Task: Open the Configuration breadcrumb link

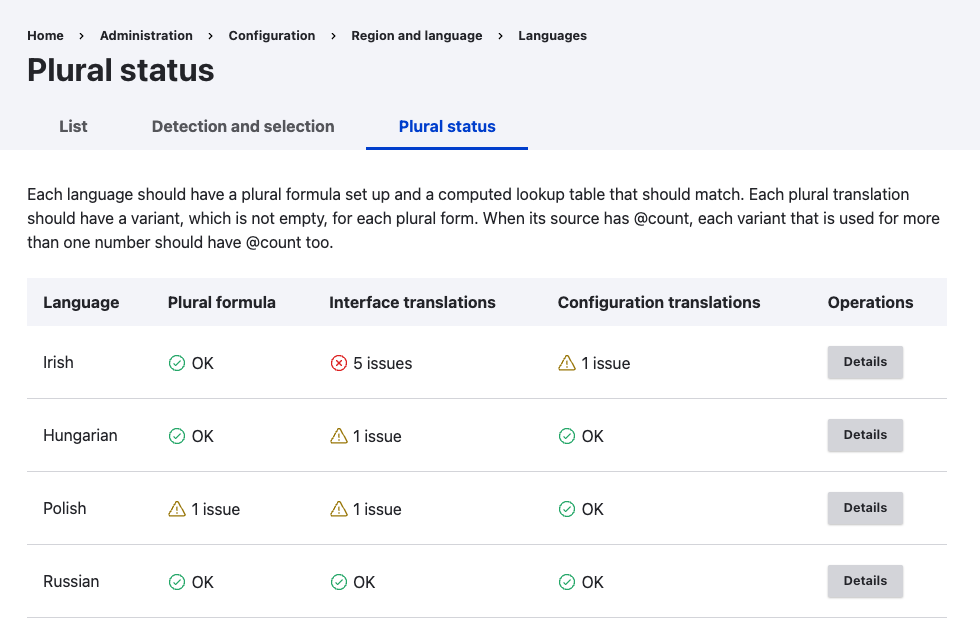Action: (272, 36)
